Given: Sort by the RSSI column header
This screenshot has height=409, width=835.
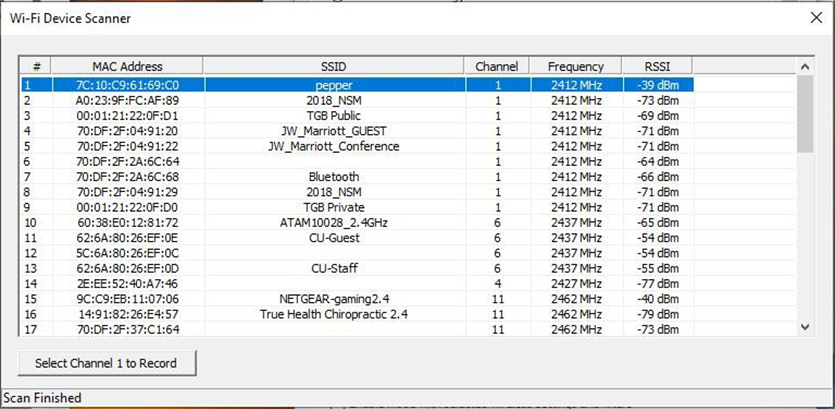Looking at the screenshot, I should pyautogui.click(x=657, y=67).
